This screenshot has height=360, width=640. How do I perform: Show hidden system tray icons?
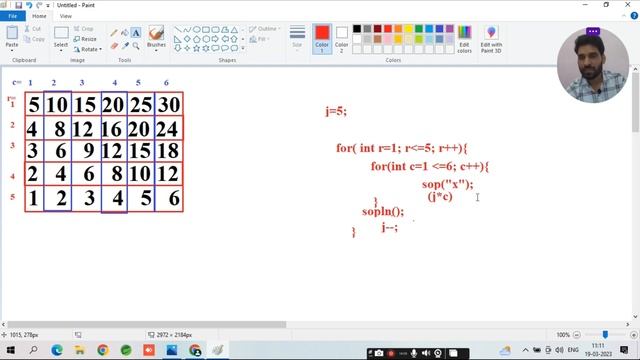point(525,350)
